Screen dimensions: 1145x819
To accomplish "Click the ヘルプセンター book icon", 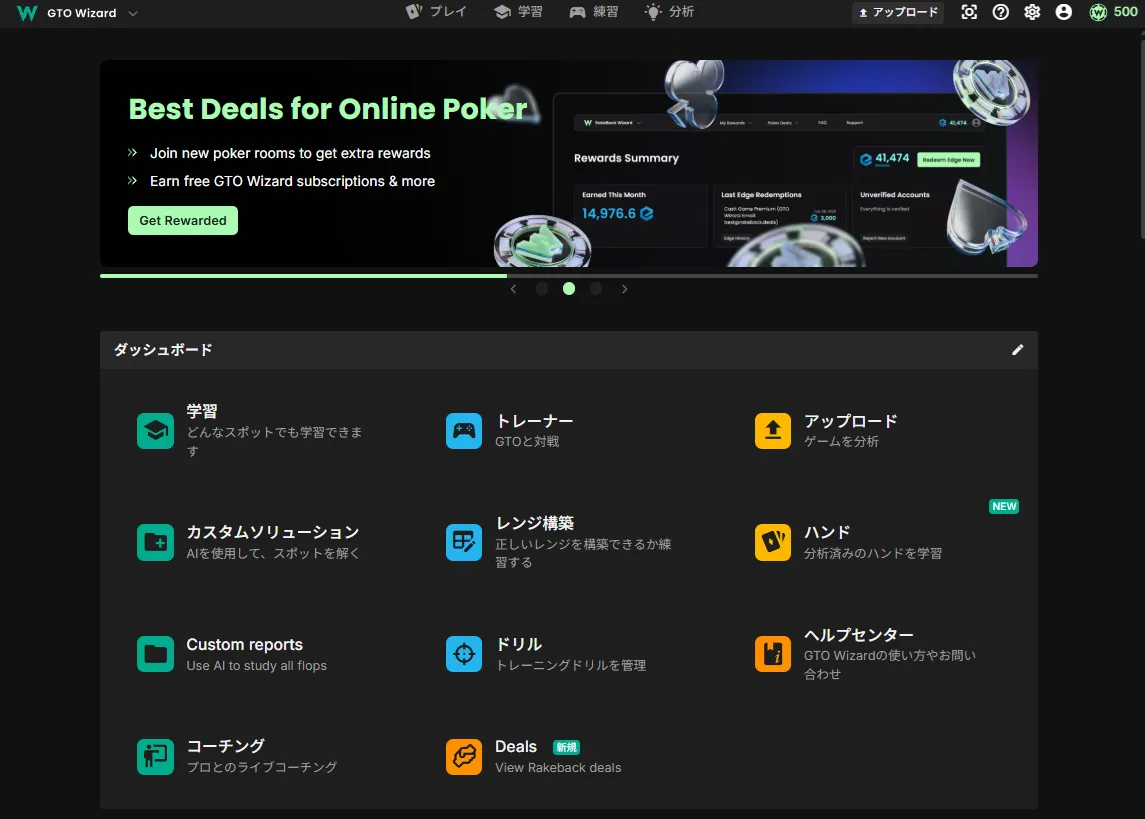I will click(x=772, y=654).
